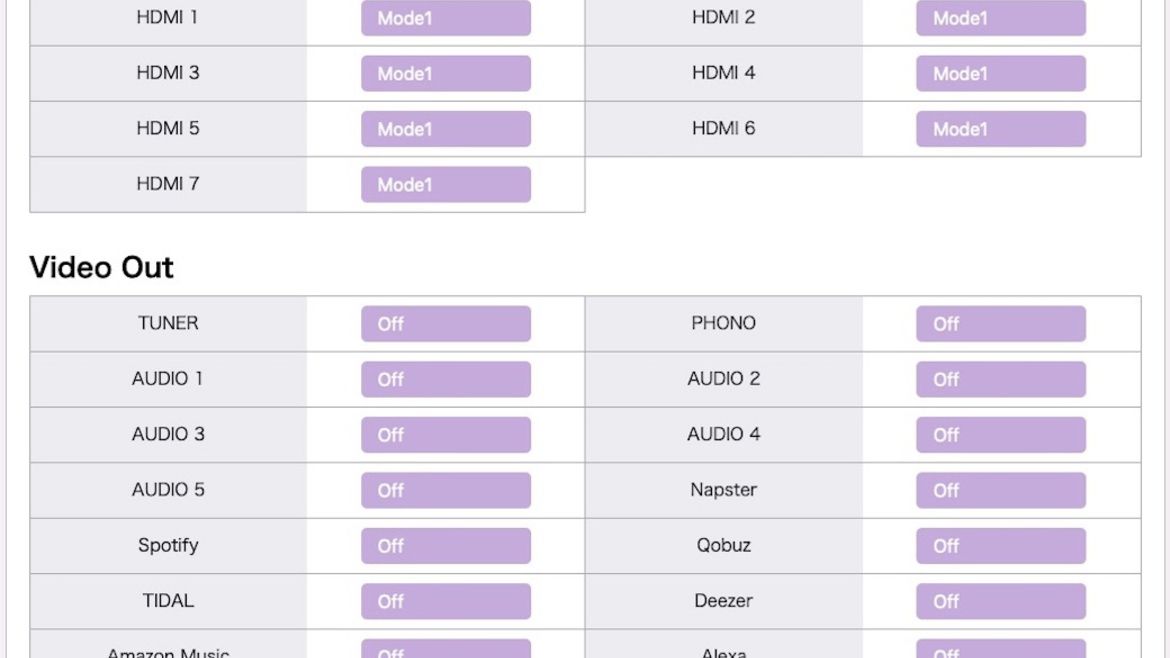Screen dimensions: 1170x658
Task: Change Napster Video Out setting
Action: 1000,490
